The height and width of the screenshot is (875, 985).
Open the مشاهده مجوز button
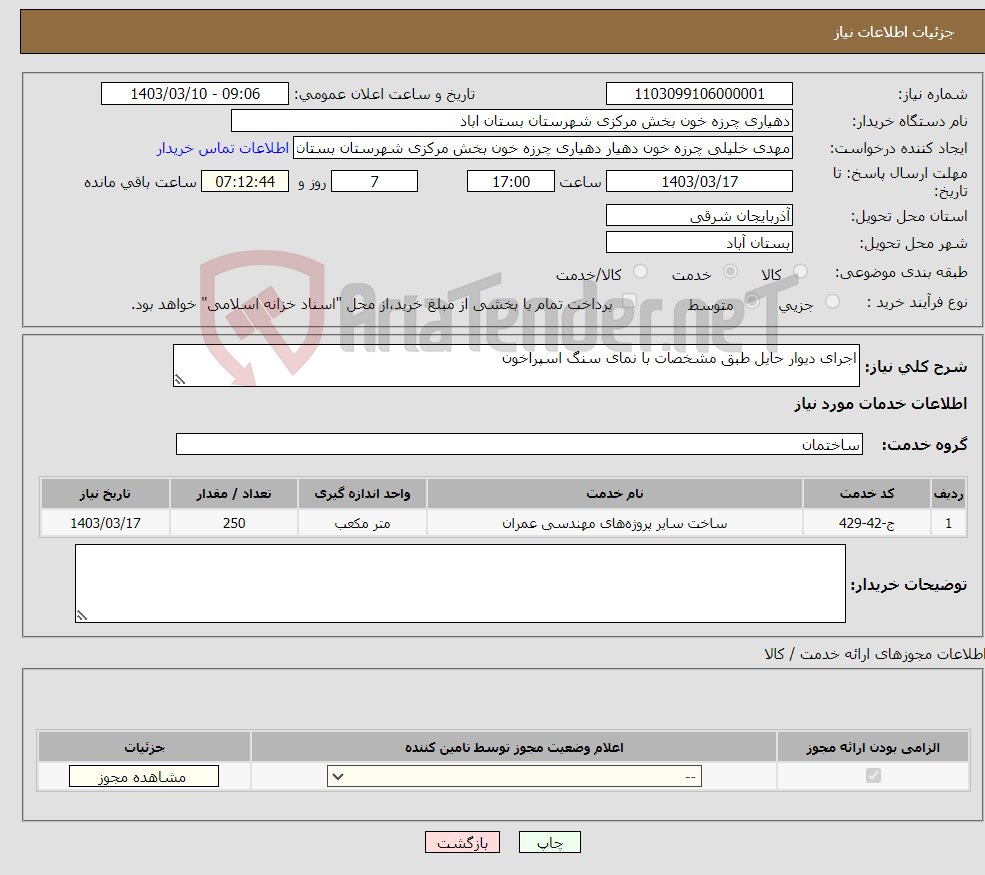click(x=144, y=776)
